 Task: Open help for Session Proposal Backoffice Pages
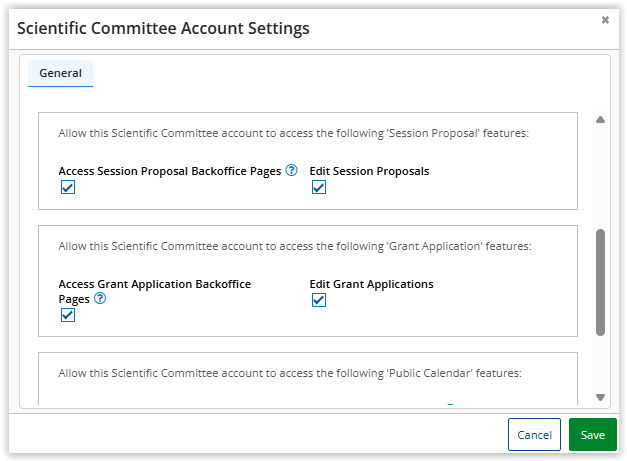pyautogui.click(x=292, y=171)
